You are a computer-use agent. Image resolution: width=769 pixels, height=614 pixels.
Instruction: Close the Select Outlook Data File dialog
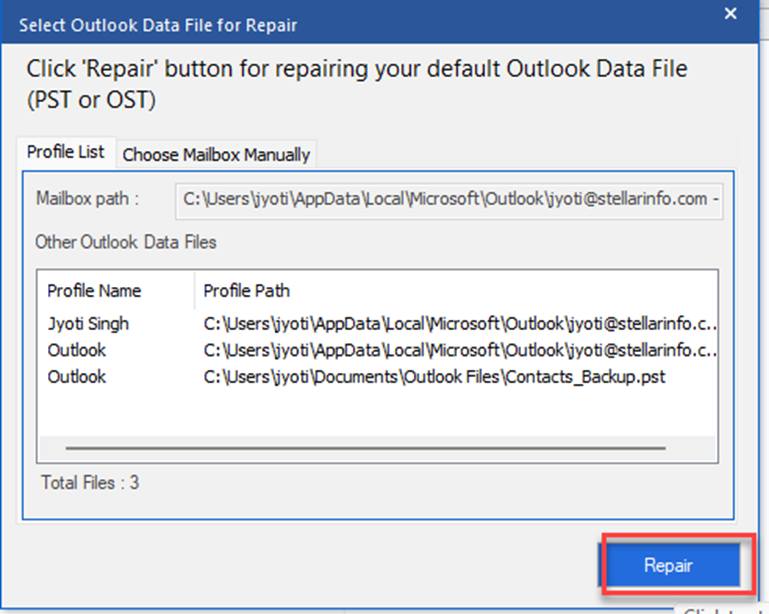click(731, 15)
